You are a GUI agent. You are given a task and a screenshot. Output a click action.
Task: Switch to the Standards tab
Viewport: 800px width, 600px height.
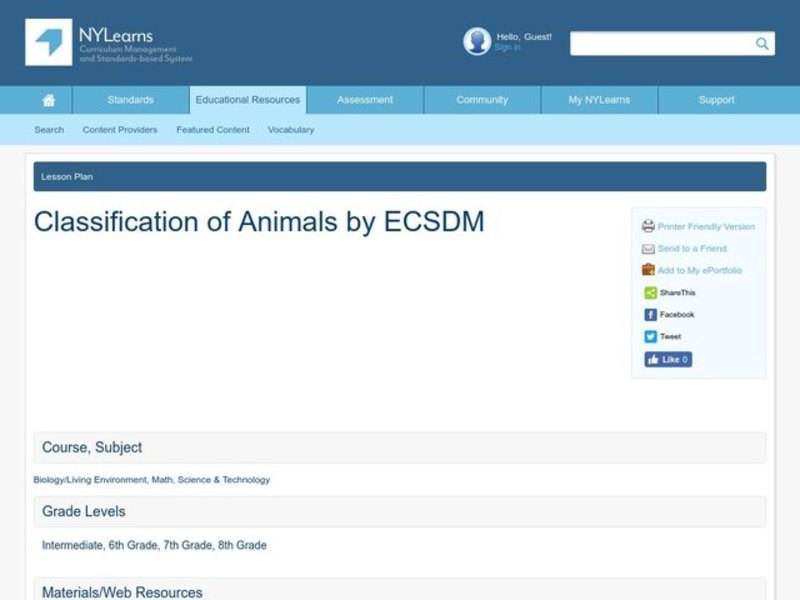click(x=130, y=100)
